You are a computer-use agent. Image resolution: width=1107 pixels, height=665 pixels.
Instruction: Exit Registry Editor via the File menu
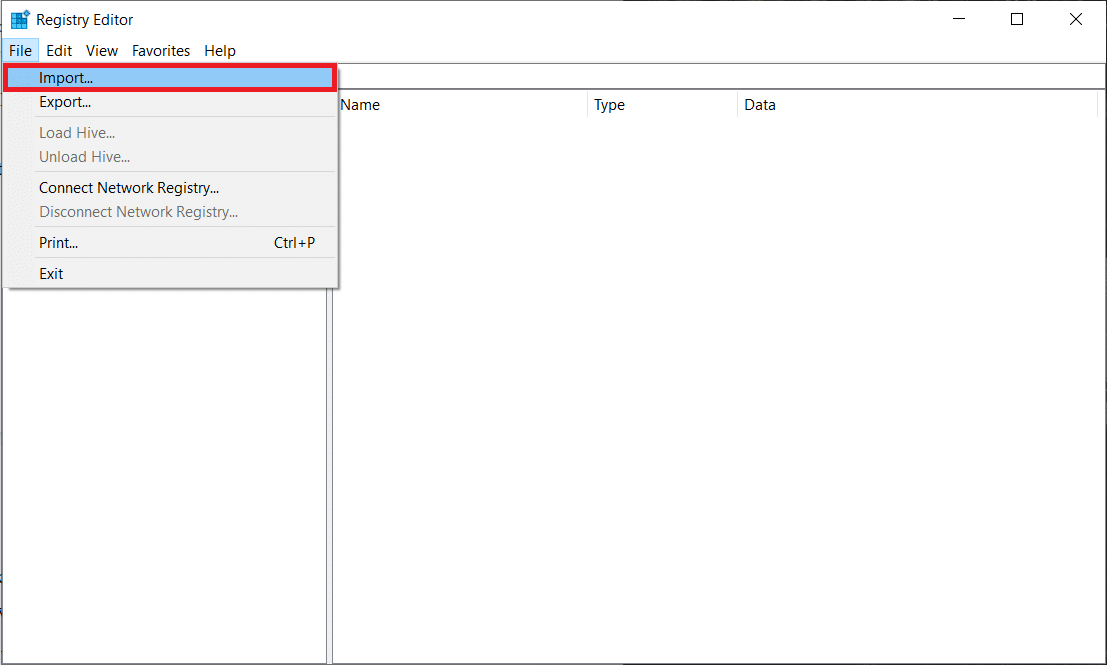(51, 274)
